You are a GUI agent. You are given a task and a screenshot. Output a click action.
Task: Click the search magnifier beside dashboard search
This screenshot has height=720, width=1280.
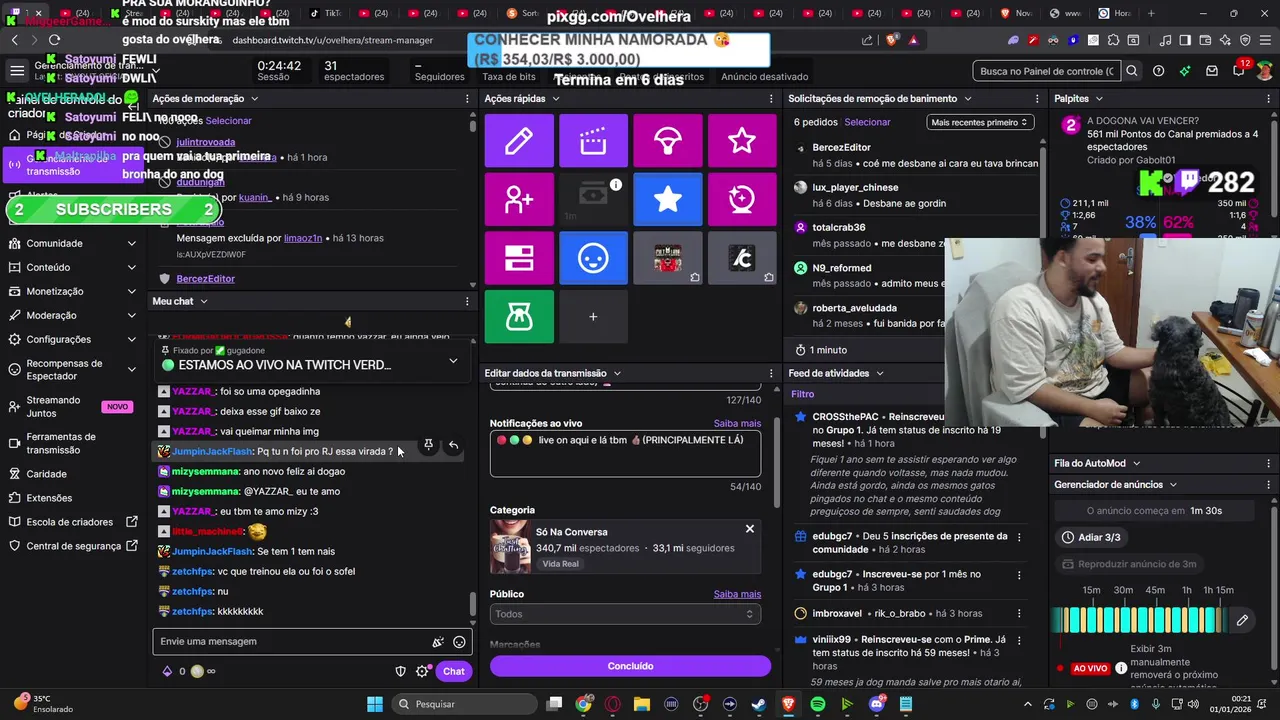point(1132,71)
